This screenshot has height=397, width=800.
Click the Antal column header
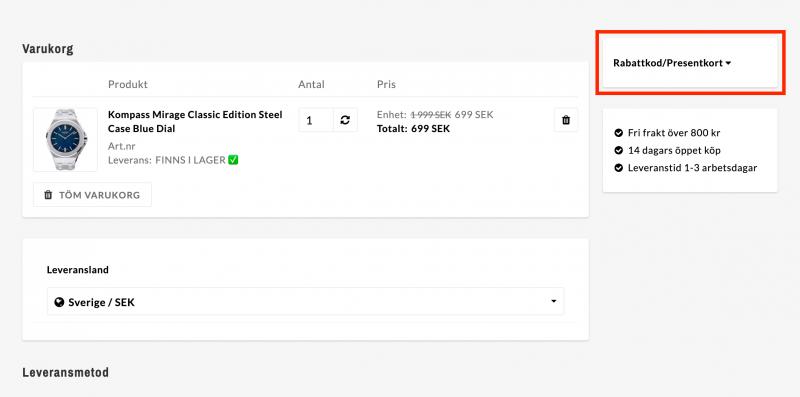click(x=311, y=84)
